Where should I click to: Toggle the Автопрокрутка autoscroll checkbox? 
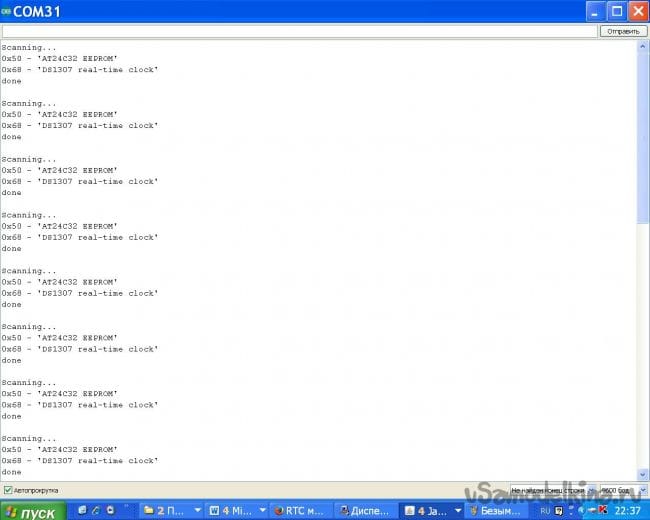coord(9,490)
